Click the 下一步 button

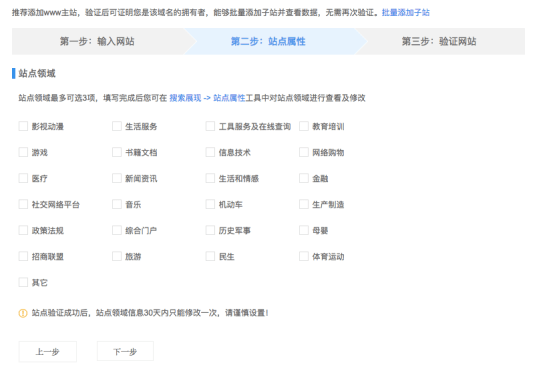click(125, 351)
